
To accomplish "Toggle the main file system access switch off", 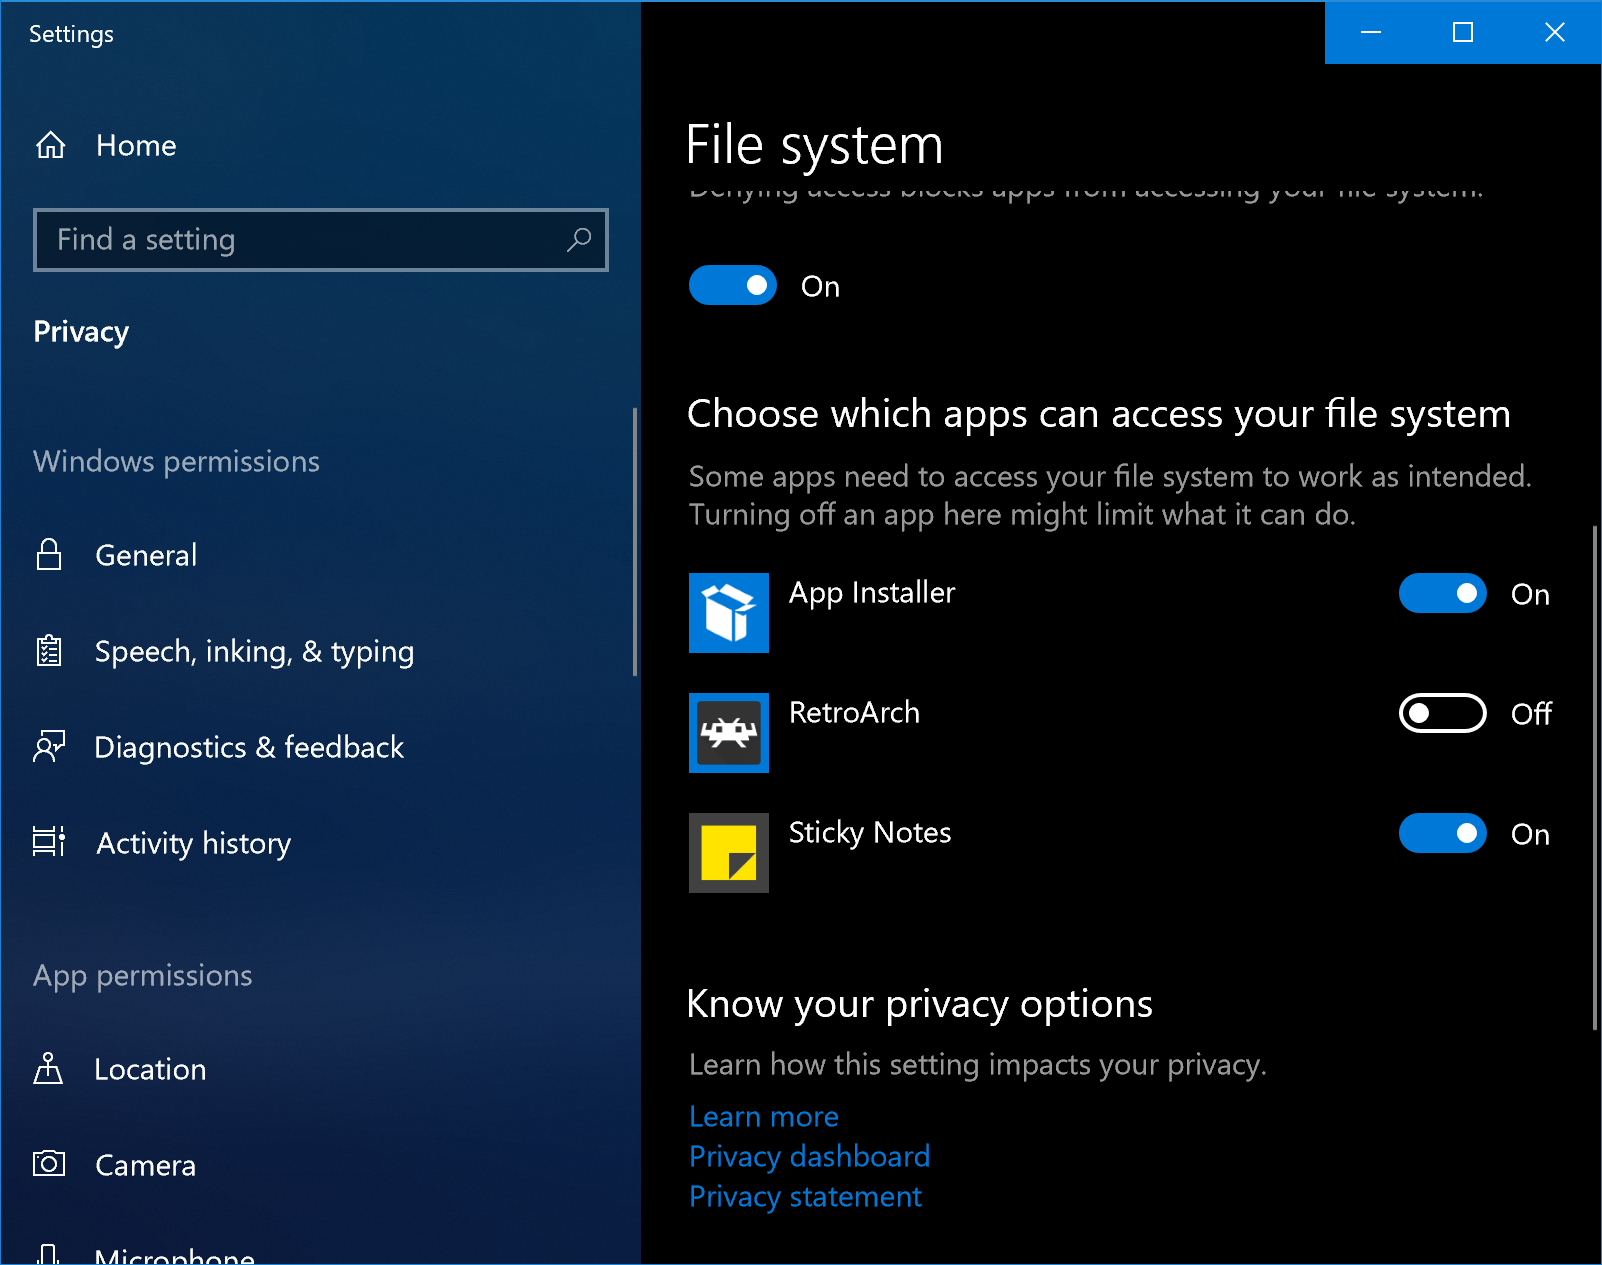I will [733, 285].
